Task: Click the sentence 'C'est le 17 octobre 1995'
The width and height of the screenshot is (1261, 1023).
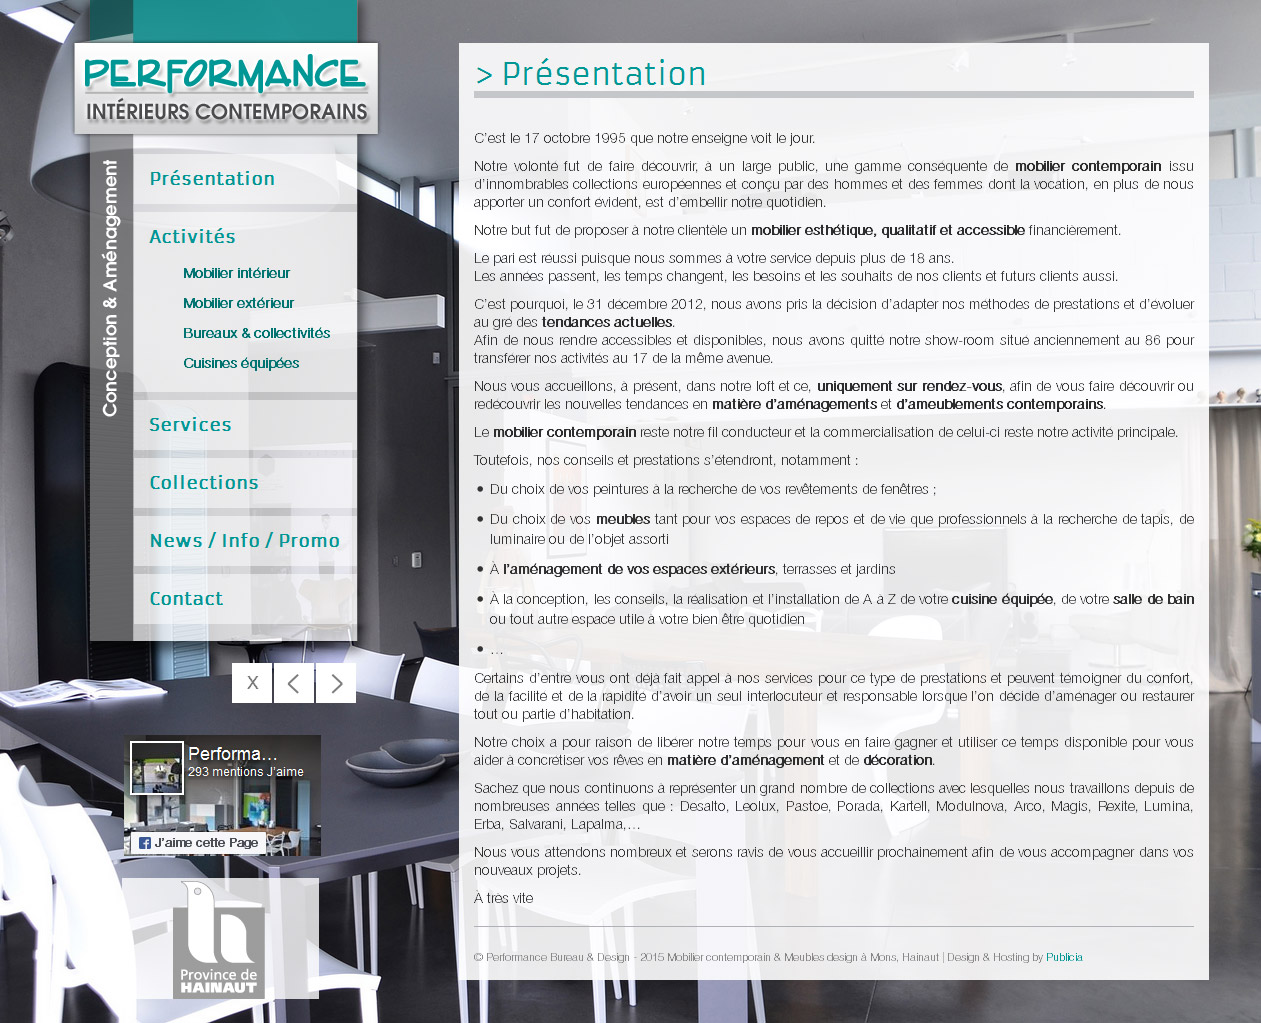Action: tap(644, 138)
